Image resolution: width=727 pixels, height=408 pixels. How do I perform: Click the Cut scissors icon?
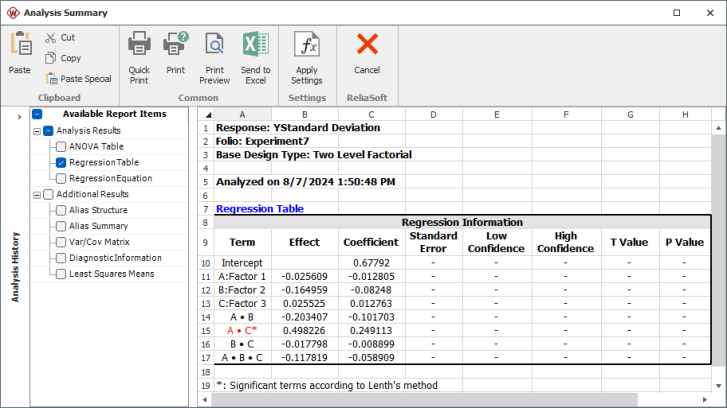(x=51, y=37)
